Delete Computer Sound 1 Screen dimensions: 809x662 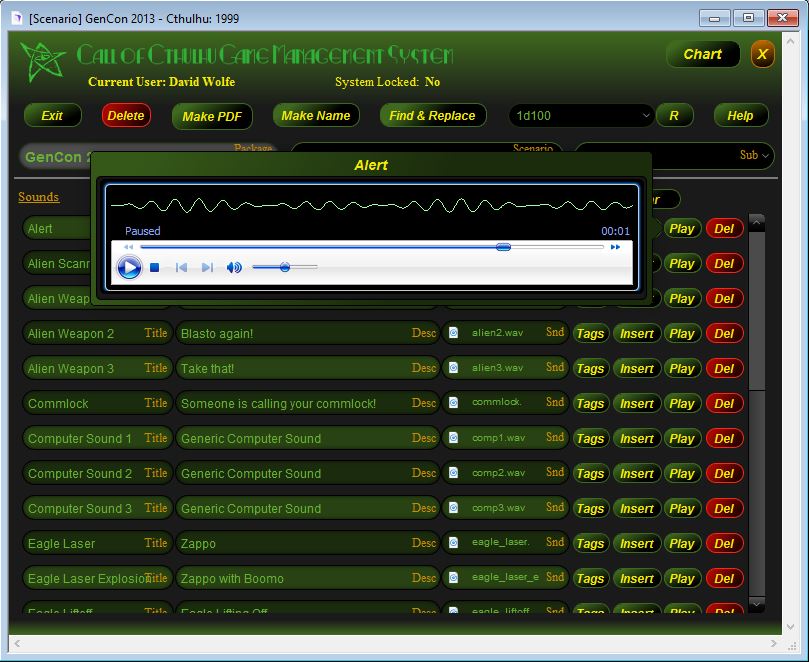tap(724, 439)
